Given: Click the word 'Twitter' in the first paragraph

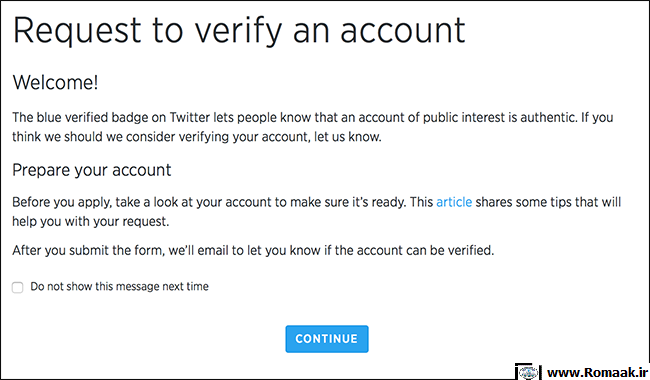Looking at the screenshot, I should click(190, 117).
